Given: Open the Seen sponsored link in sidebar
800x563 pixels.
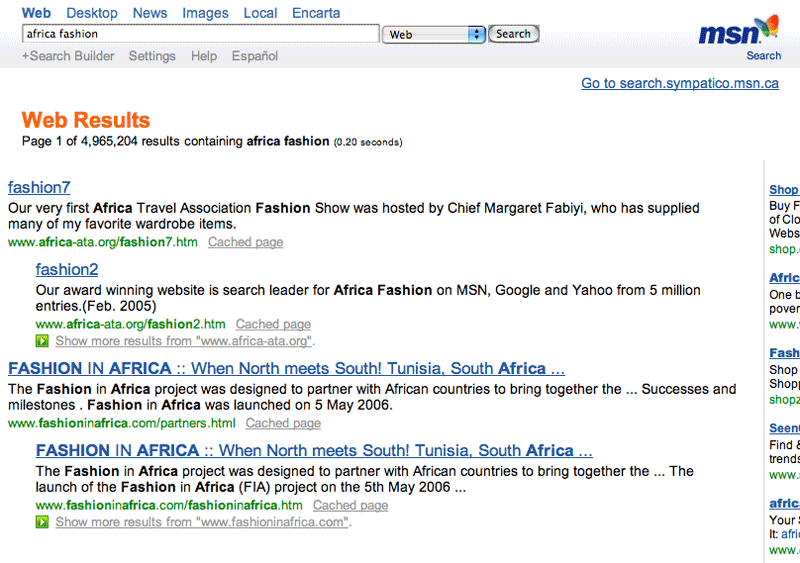Looking at the screenshot, I should coord(784,428).
